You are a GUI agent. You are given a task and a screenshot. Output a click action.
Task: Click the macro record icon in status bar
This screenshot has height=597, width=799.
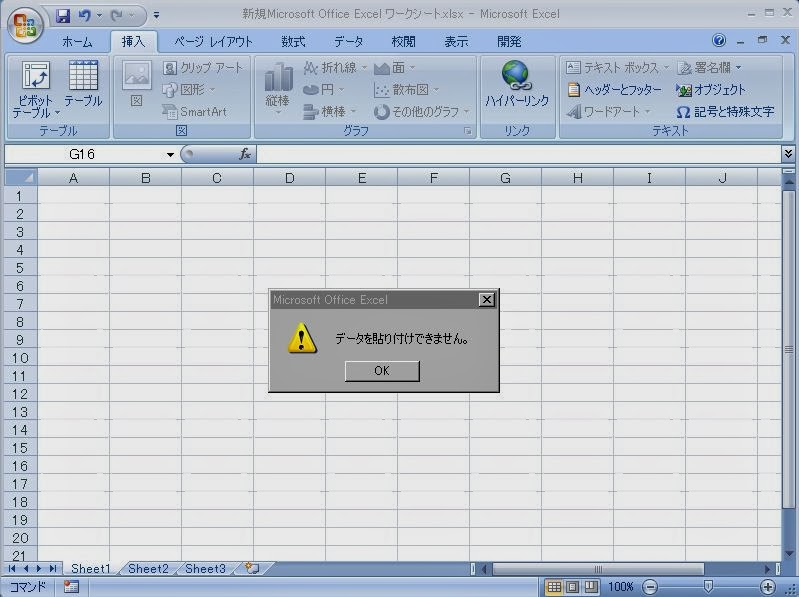(x=71, y=587)
